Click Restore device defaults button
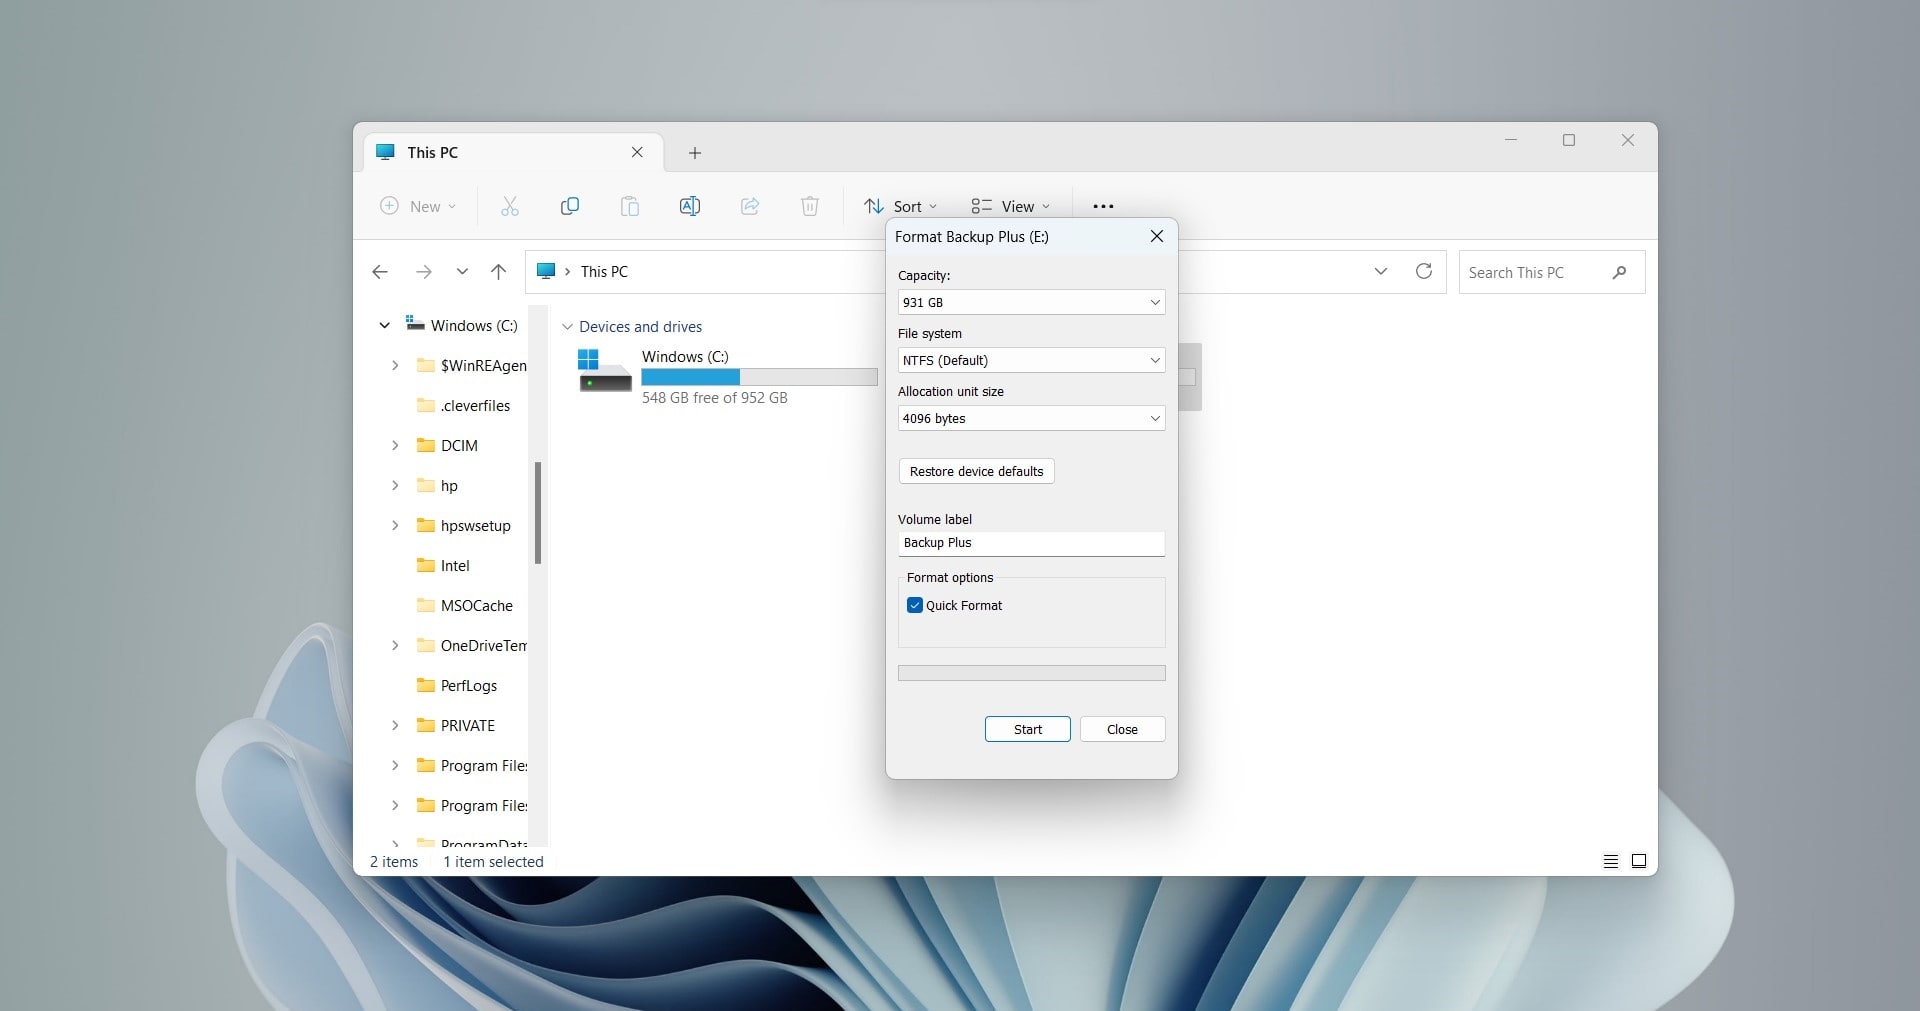The height and width of the screenshot is (1011, 1920). [976, 471]
